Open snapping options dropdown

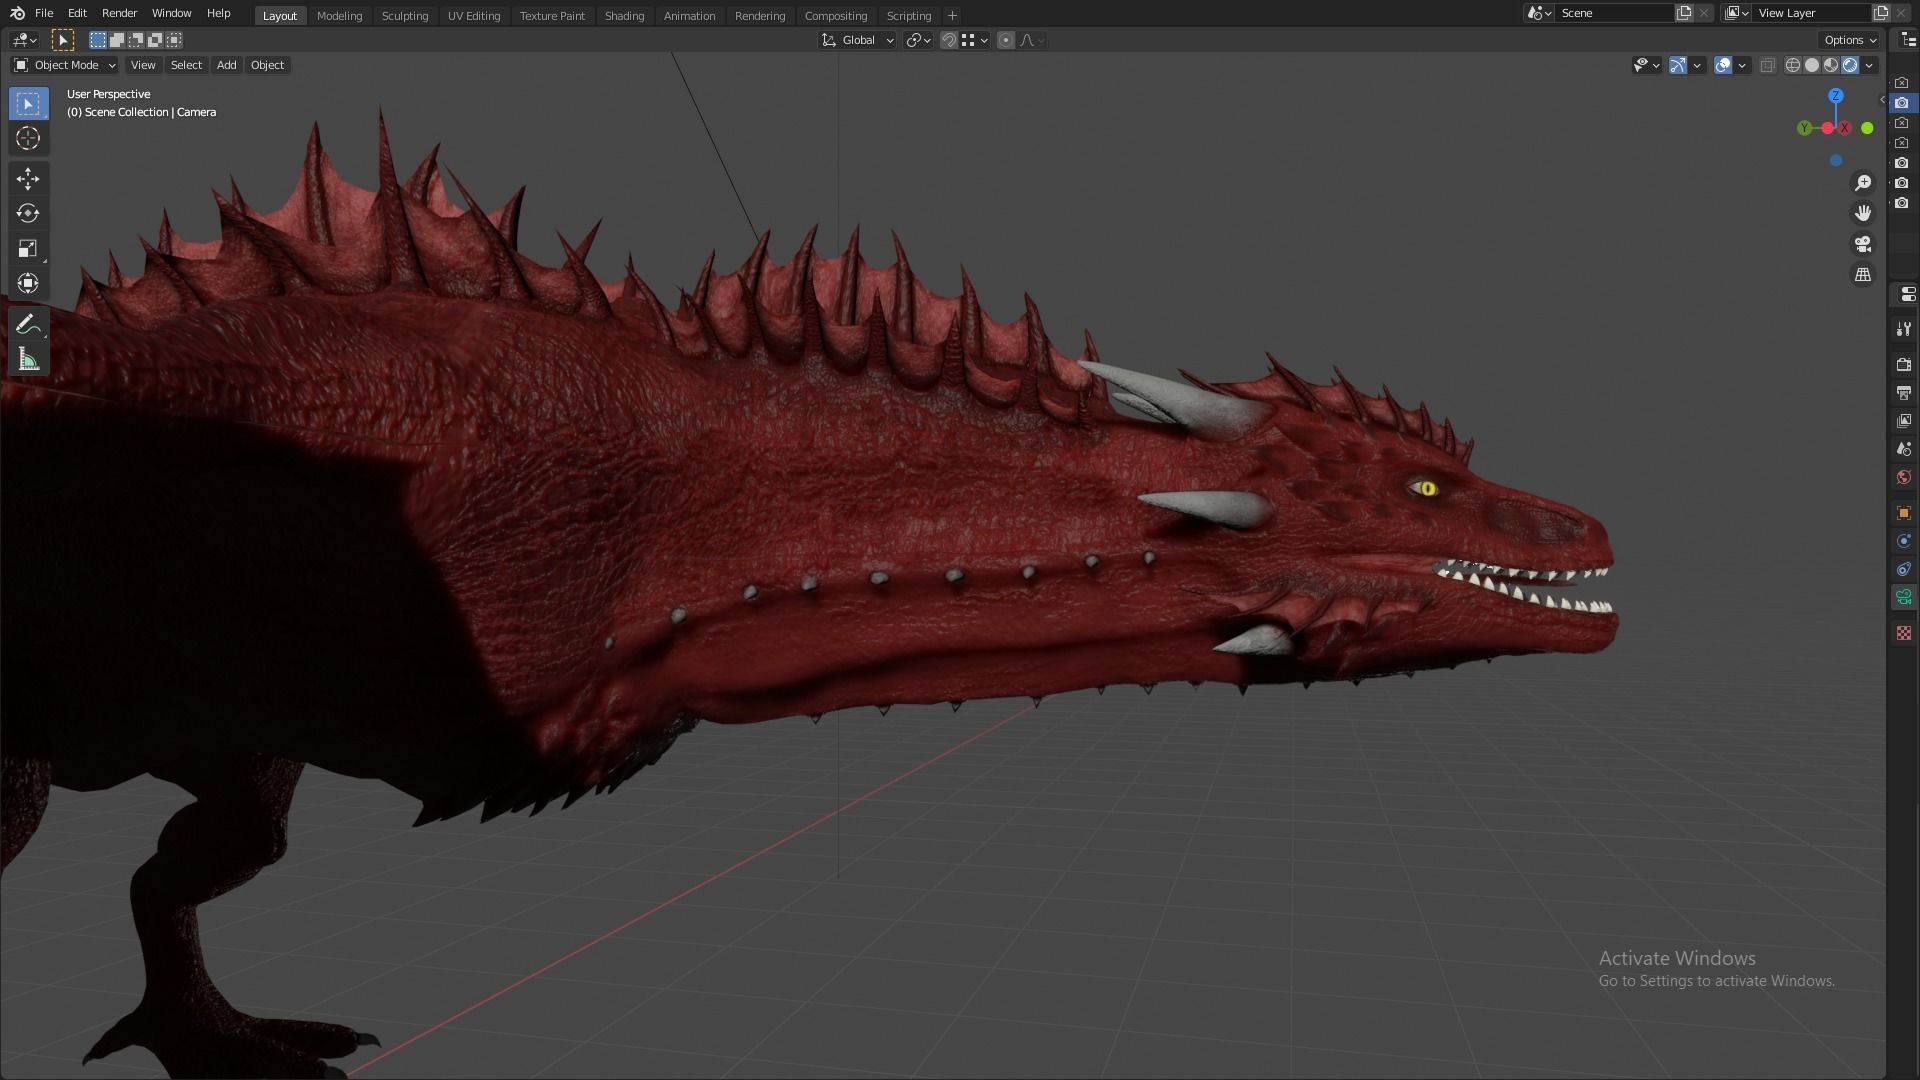click(x=975, y=40)
